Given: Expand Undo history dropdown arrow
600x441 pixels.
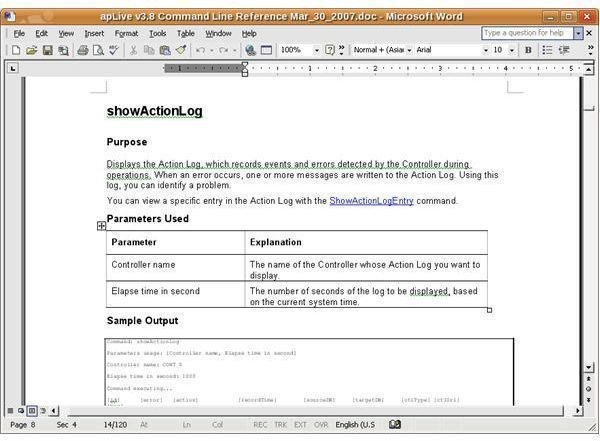Looking at the screenshot, I should pos(211,50).
